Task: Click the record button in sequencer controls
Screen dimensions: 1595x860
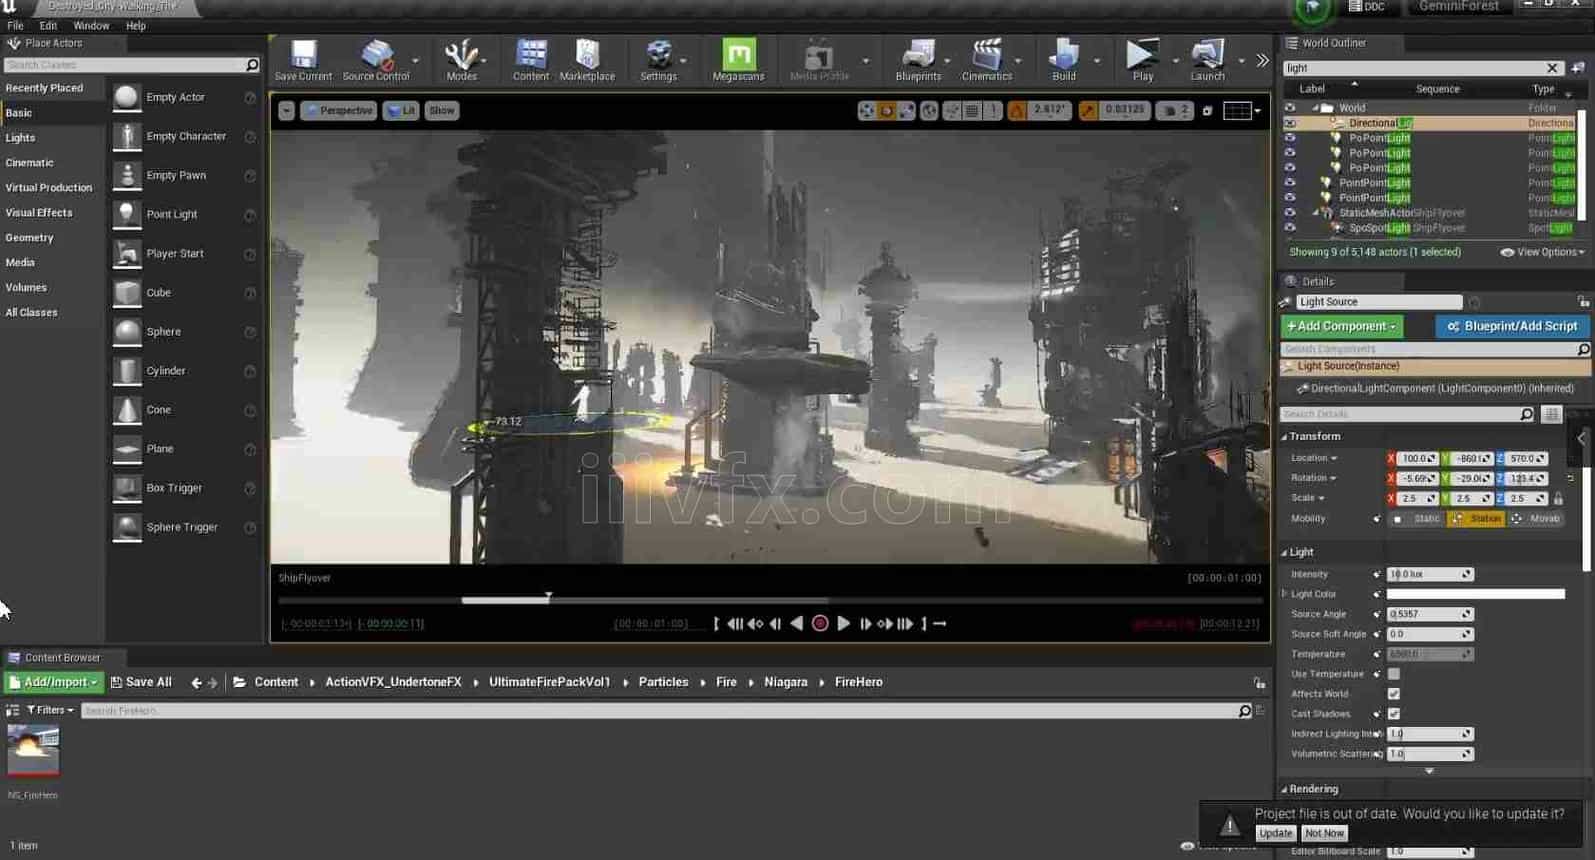Action: [820, 623]
